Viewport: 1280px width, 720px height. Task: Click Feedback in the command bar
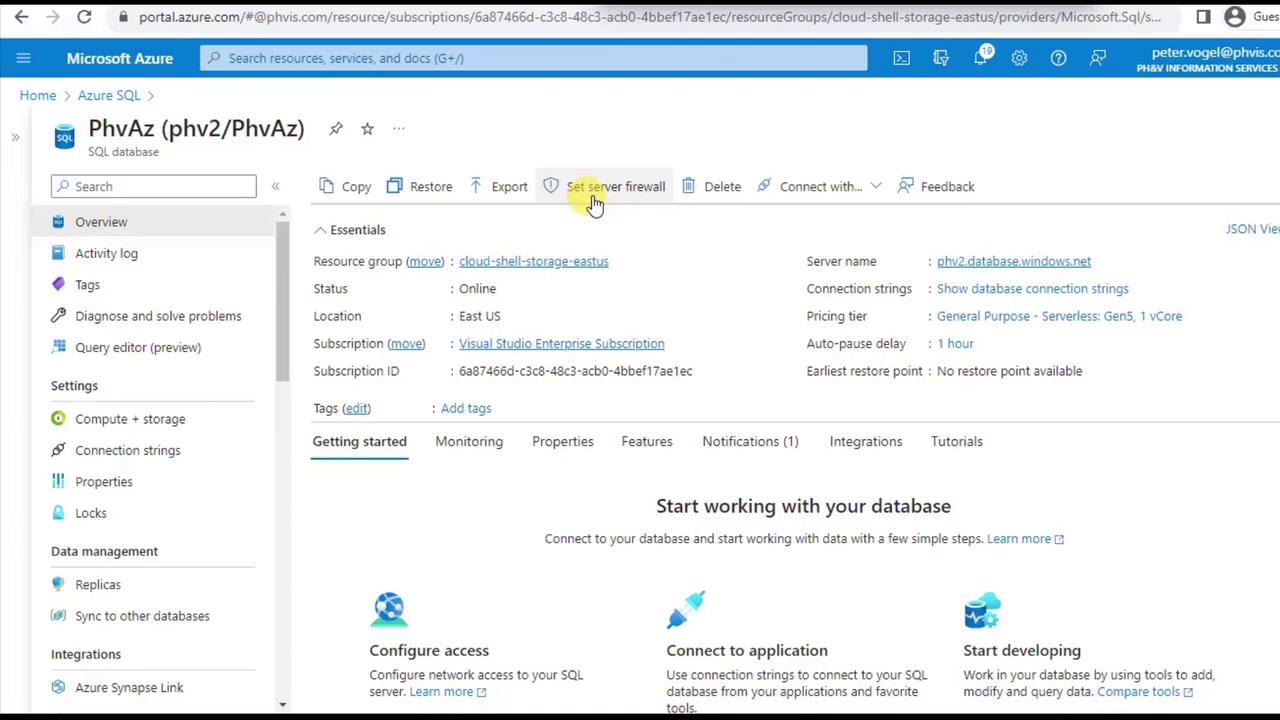(x=936, y=186)
